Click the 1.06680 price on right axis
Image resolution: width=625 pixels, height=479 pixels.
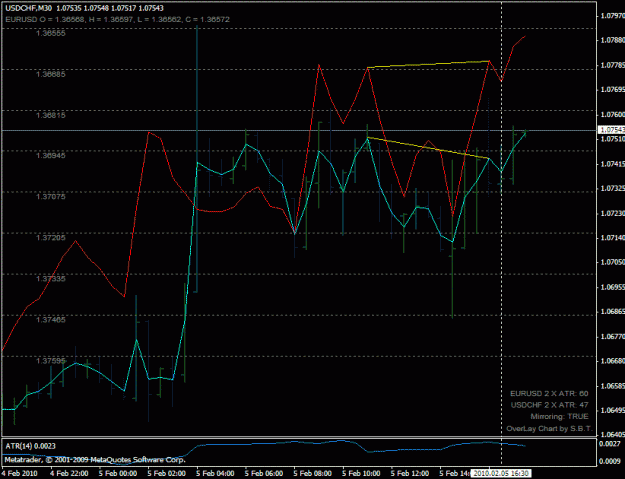pyautogui.click(x=612, y=361)
